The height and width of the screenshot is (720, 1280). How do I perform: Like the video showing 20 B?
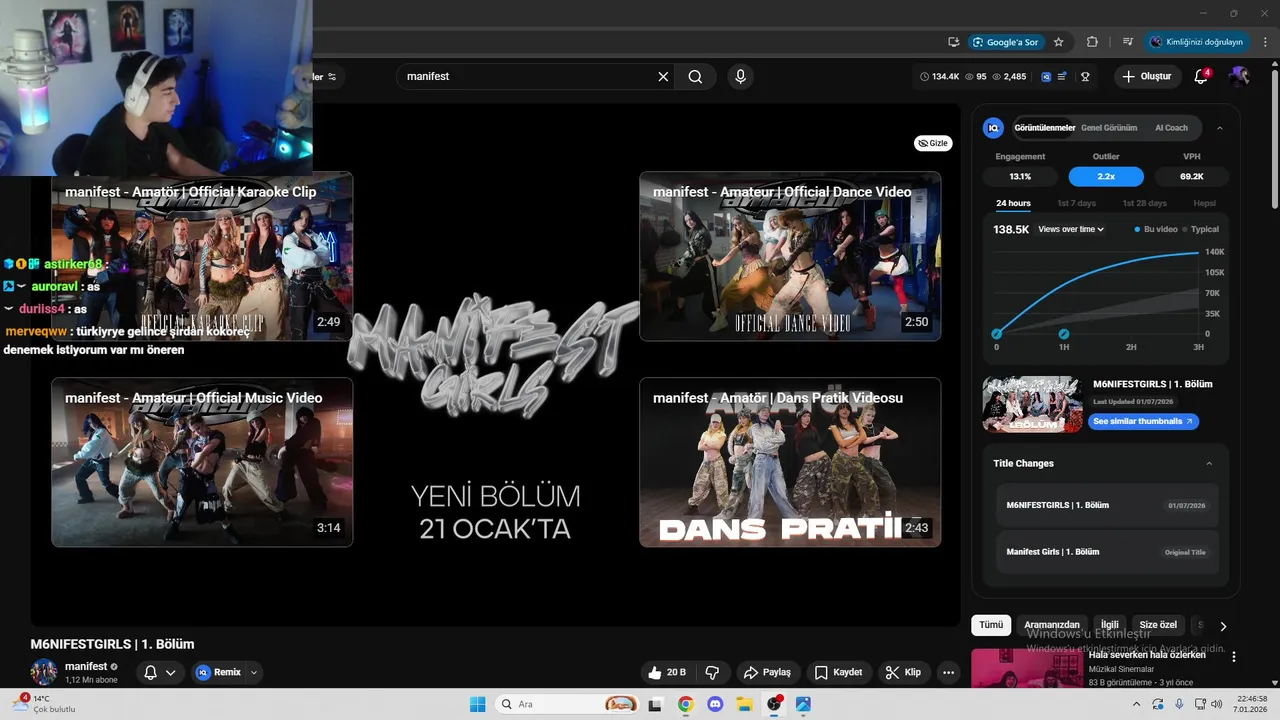pos(667,672)
